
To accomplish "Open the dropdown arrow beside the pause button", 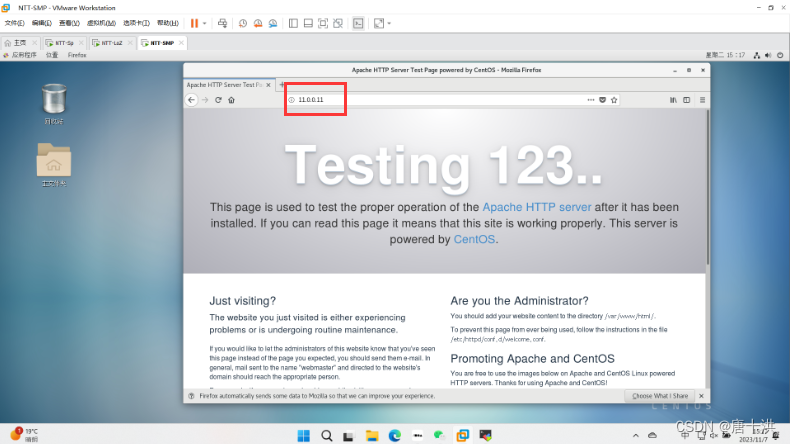I will point(204,23).
